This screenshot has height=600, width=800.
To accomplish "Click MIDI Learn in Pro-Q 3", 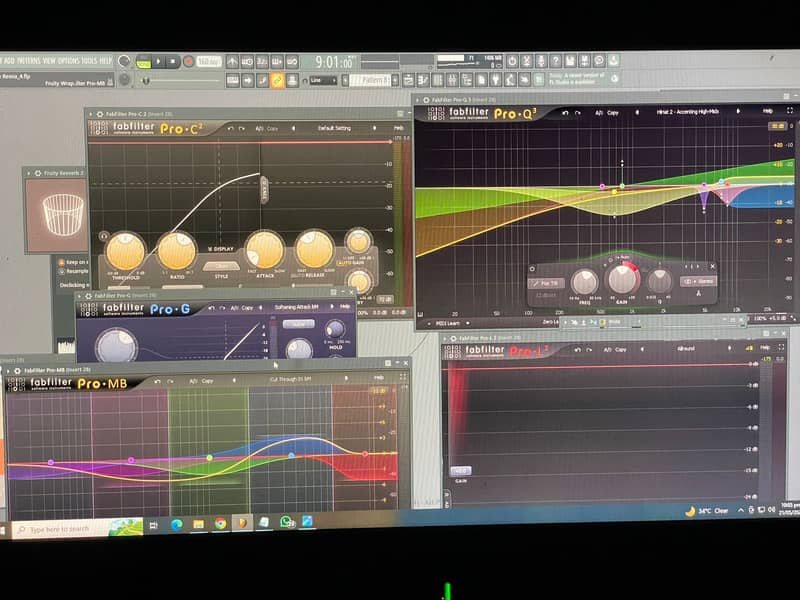I will pyautogui.click(x=447, y=323).
